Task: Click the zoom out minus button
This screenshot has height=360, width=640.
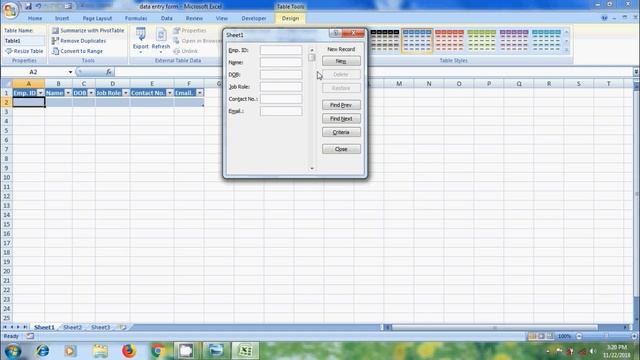Action: click(x=579, y=336)
